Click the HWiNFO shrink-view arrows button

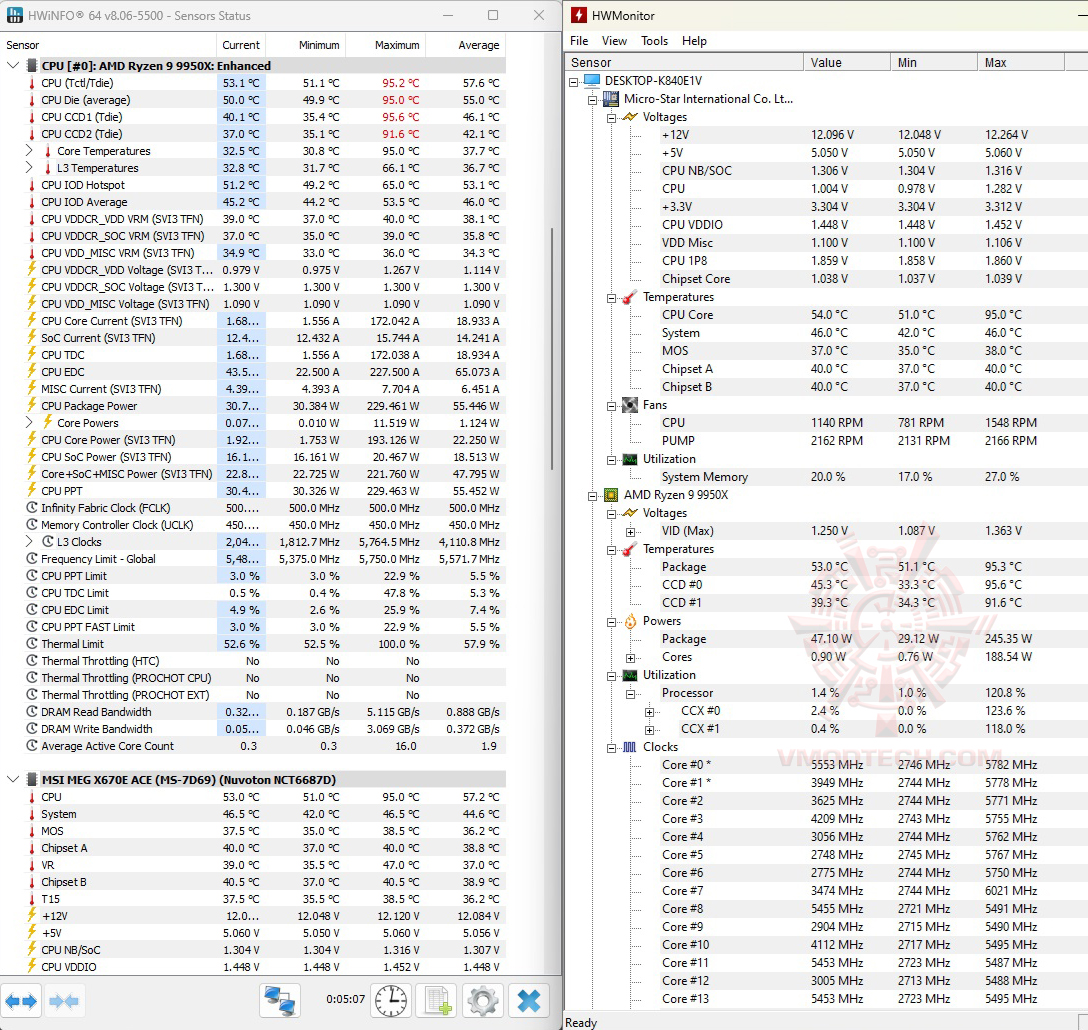click(x=64, y=1001)
